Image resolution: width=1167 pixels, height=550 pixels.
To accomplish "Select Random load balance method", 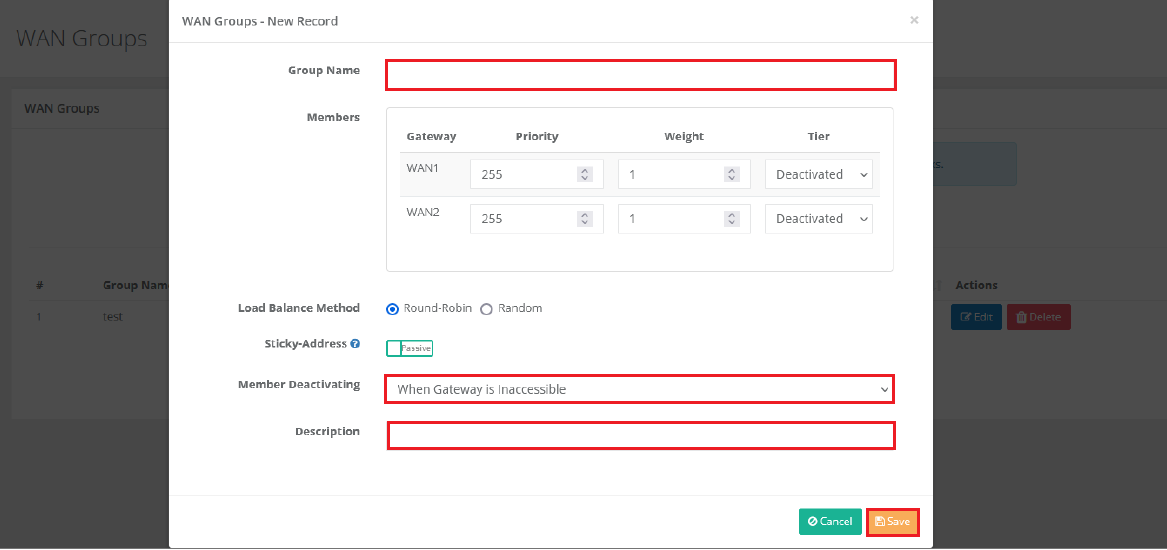I will pyautogui.click(x=487, y=309).
